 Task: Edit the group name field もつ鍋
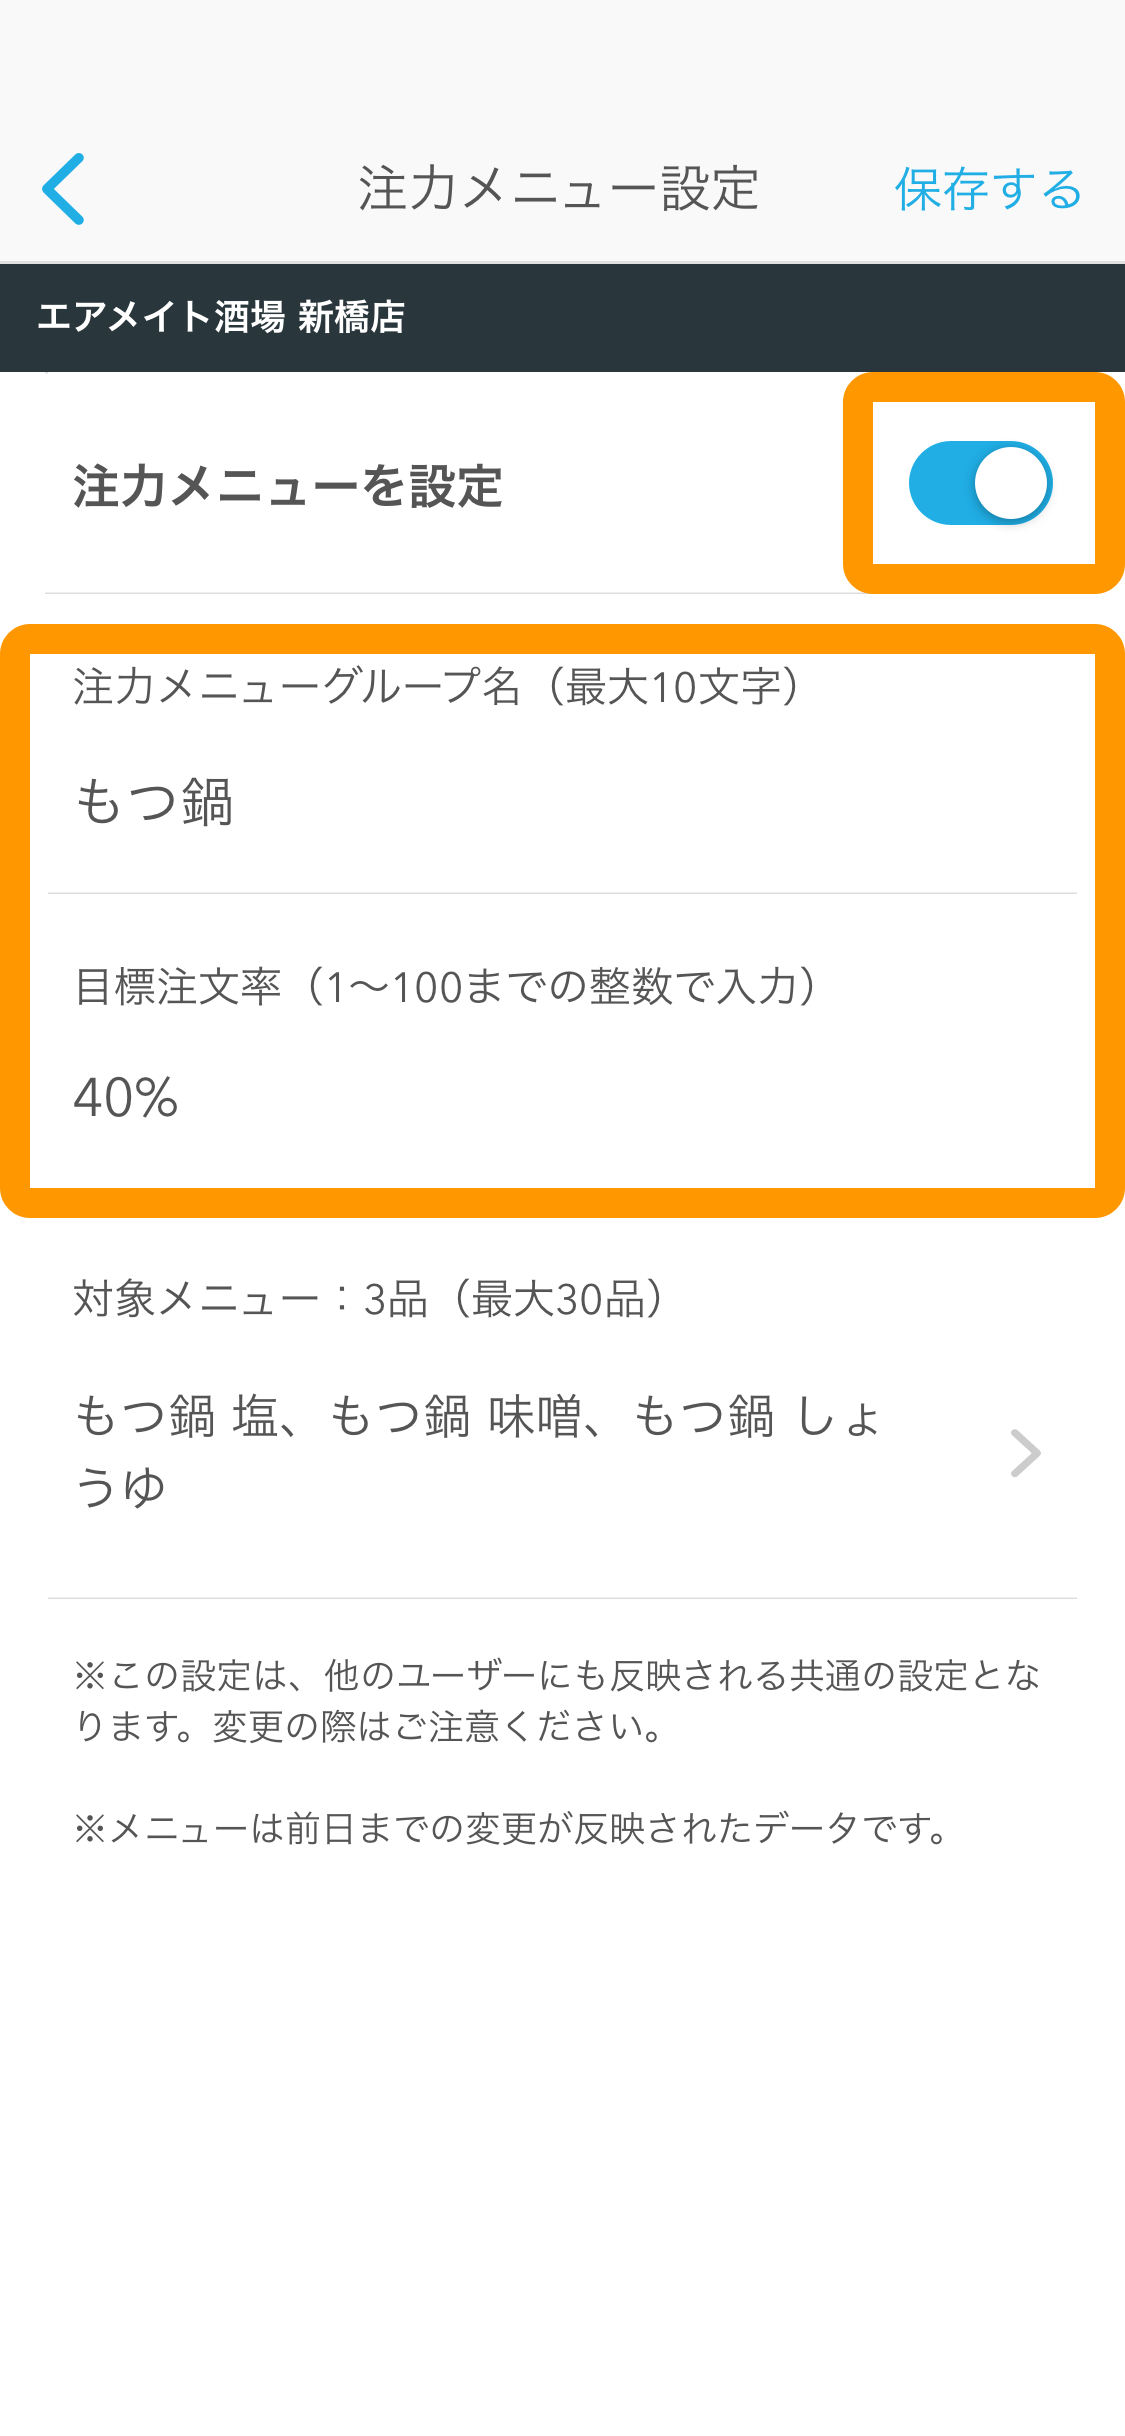coord(562,803)
